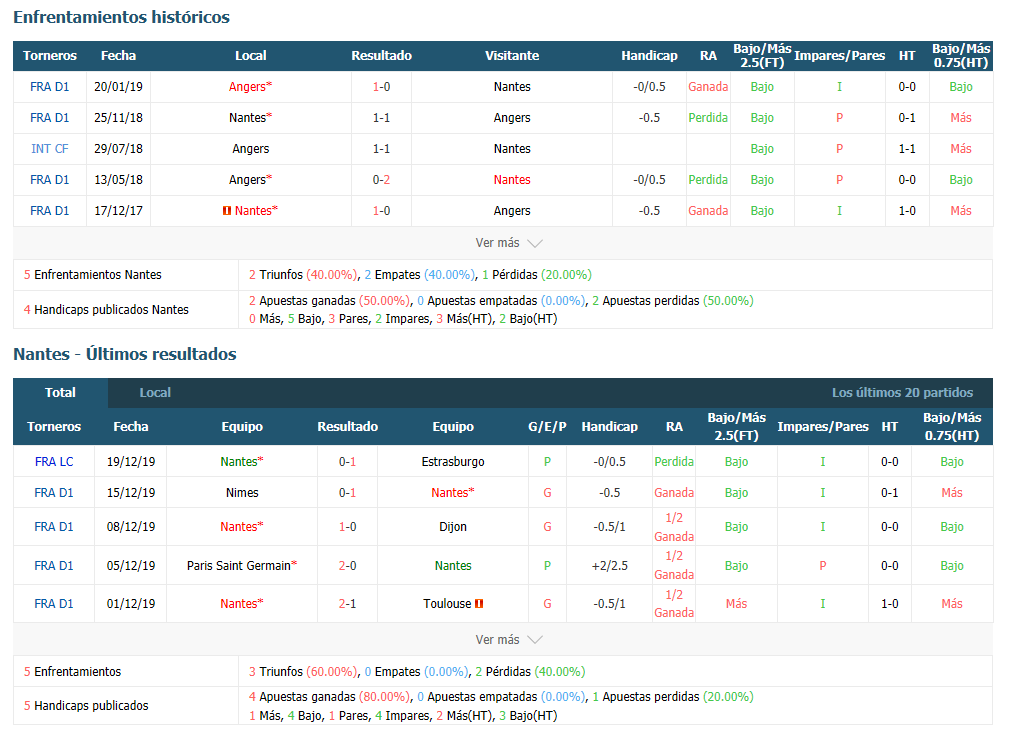Click the red card icon beside Nantes on 17/12/17
Image resolution: width=1015 pixels, height=733 pixels.
click(x=227, y=211)
